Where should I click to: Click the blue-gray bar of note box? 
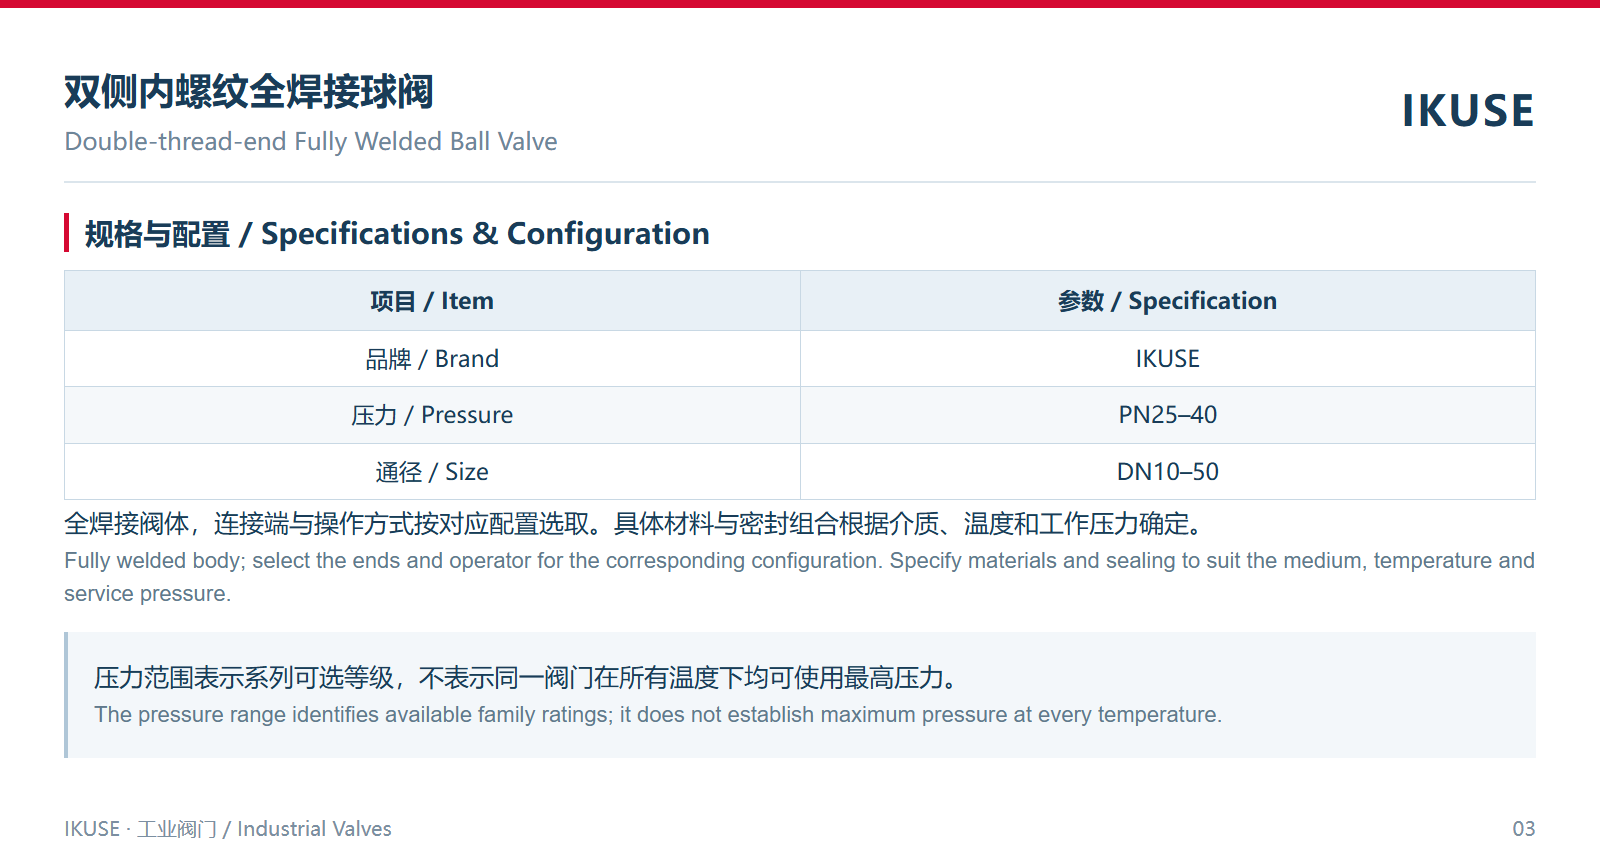tap(66, 695)
